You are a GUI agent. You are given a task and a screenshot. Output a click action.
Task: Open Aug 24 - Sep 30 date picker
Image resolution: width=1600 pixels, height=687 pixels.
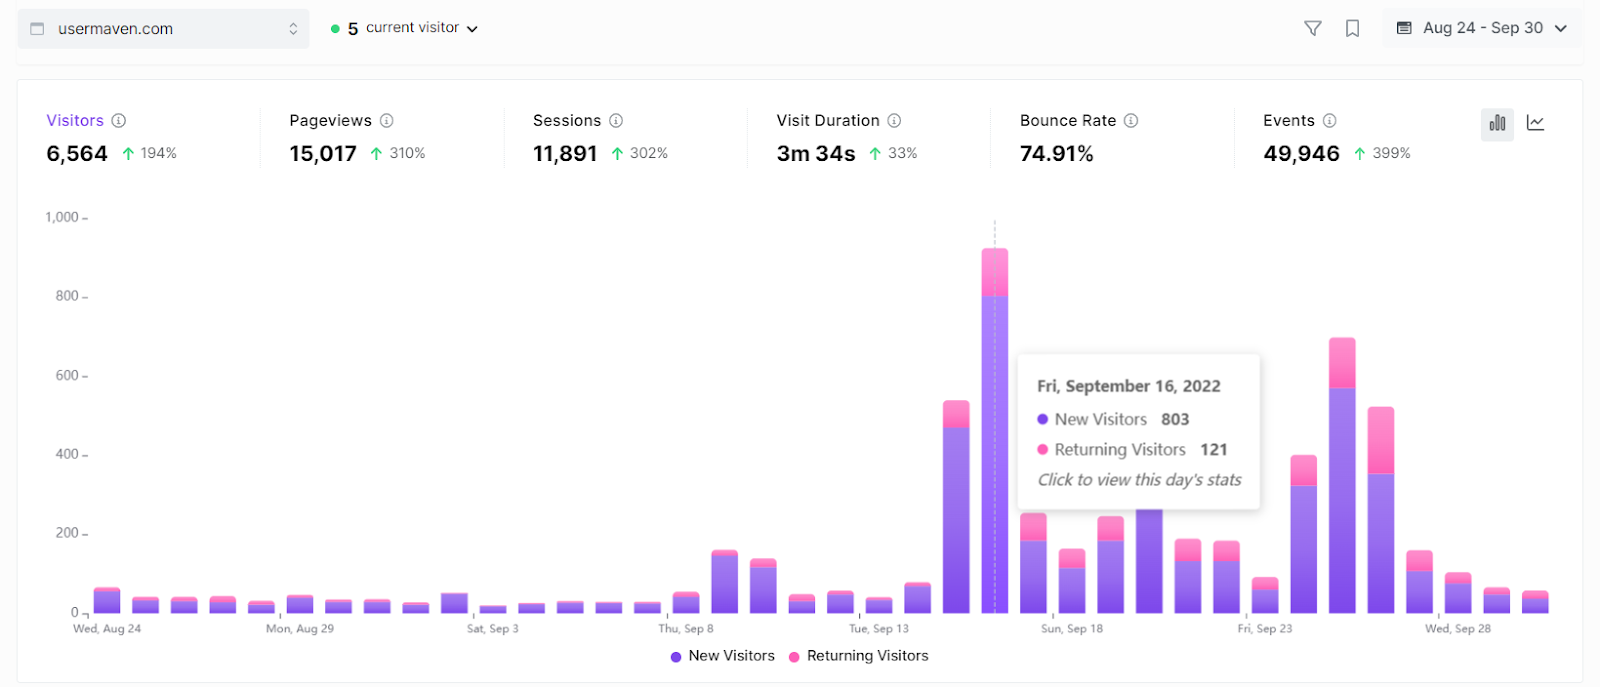[x=1481, y=29]
